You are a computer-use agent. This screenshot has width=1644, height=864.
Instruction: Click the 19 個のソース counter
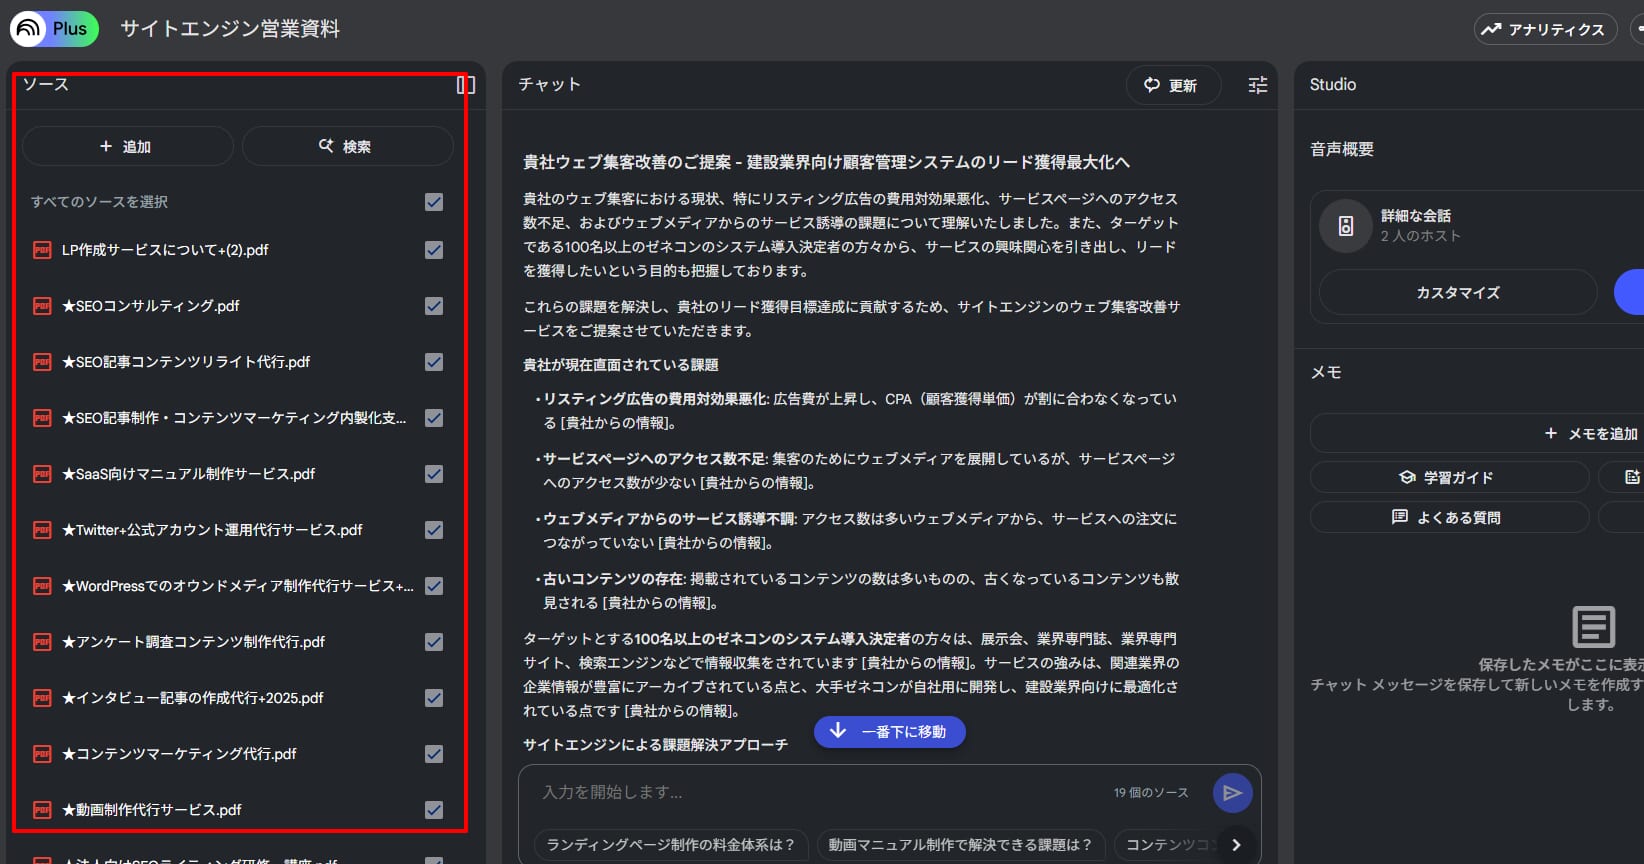tap(1151, 793)
